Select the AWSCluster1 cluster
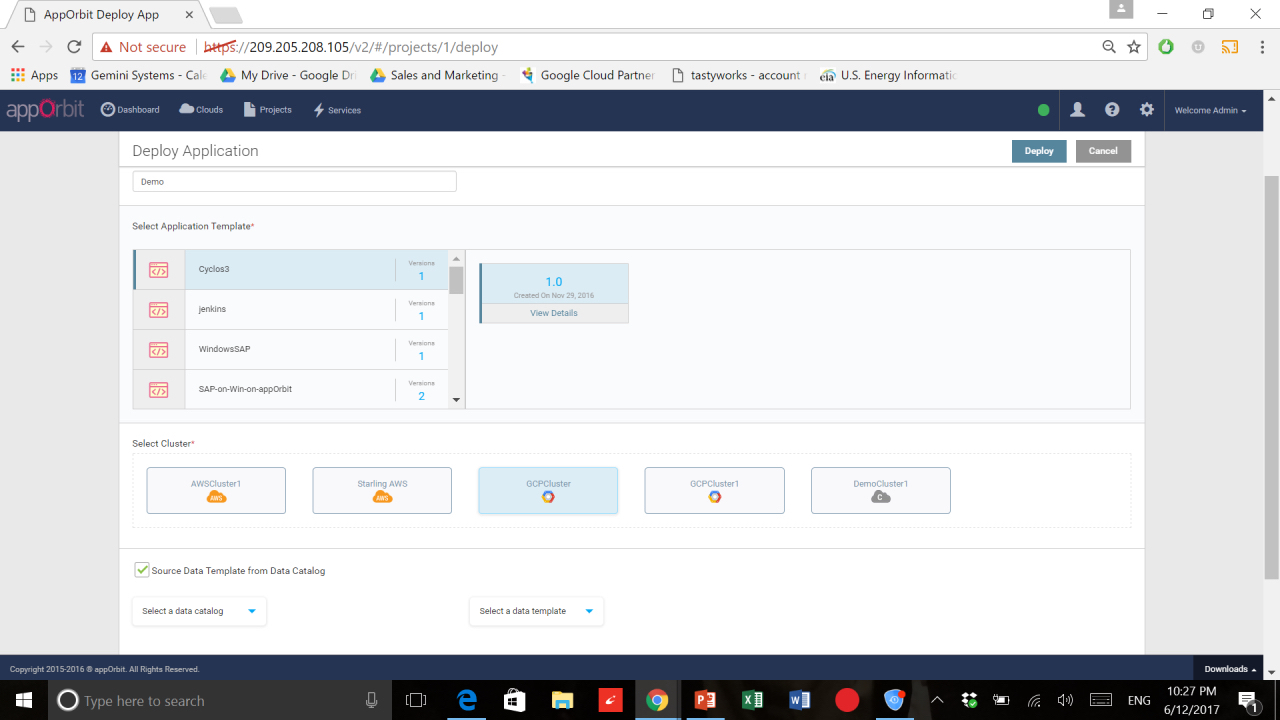Screen dimensions: 1280x720 click(216, 490)
